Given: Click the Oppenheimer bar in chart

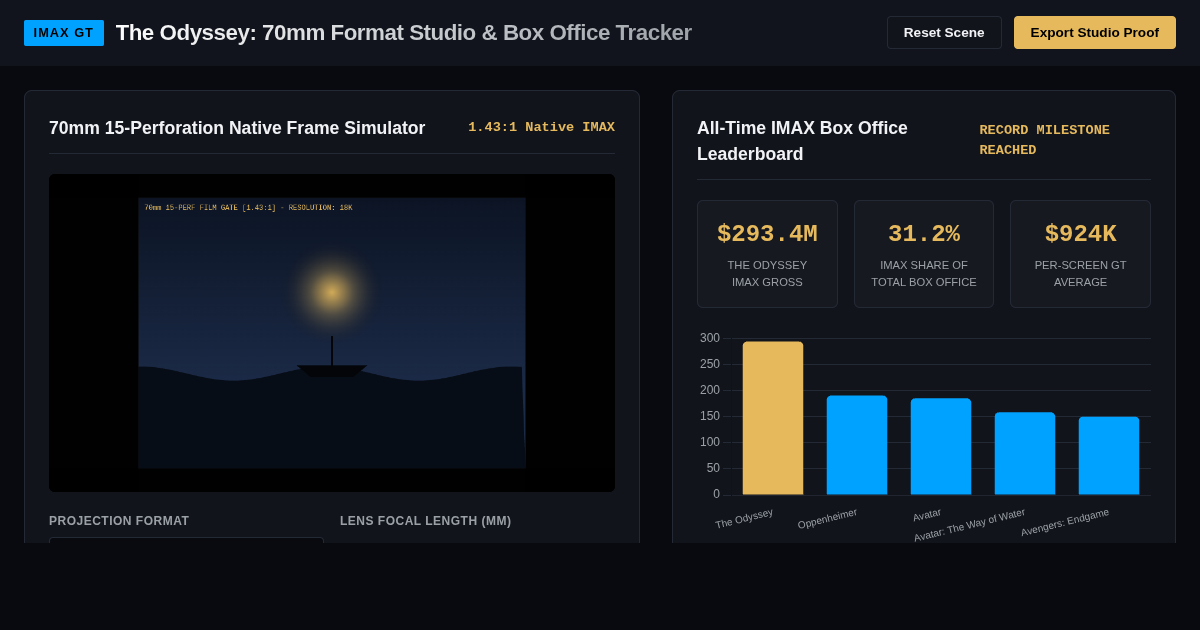Looking at the screenshot, I should (x=857, y=445).
